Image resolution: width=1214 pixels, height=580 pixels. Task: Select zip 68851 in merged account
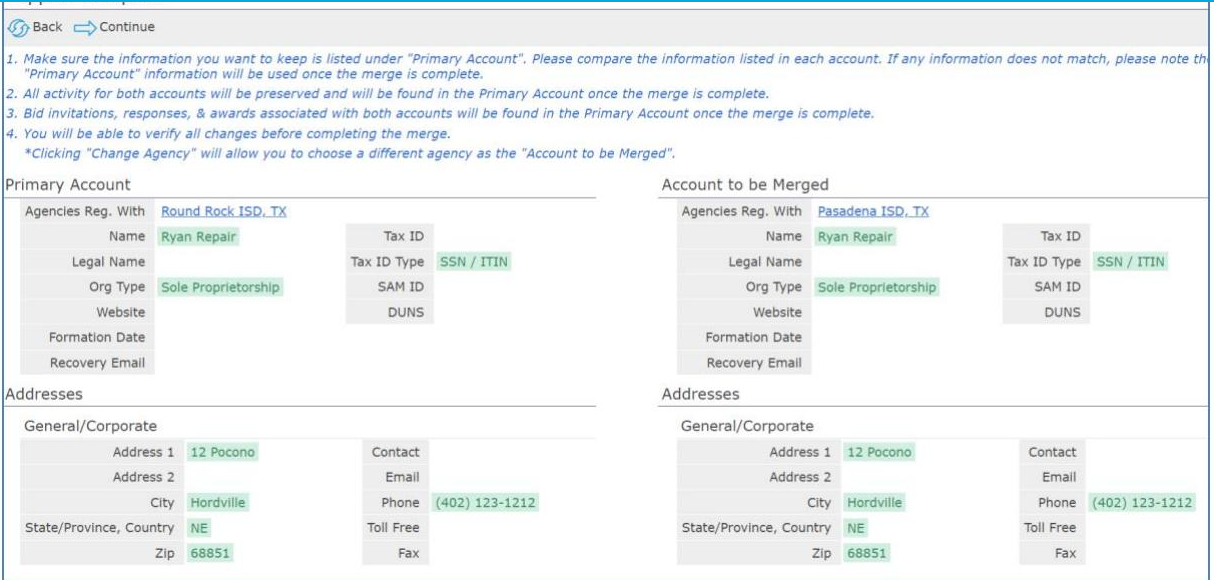[x=866, y=553]
